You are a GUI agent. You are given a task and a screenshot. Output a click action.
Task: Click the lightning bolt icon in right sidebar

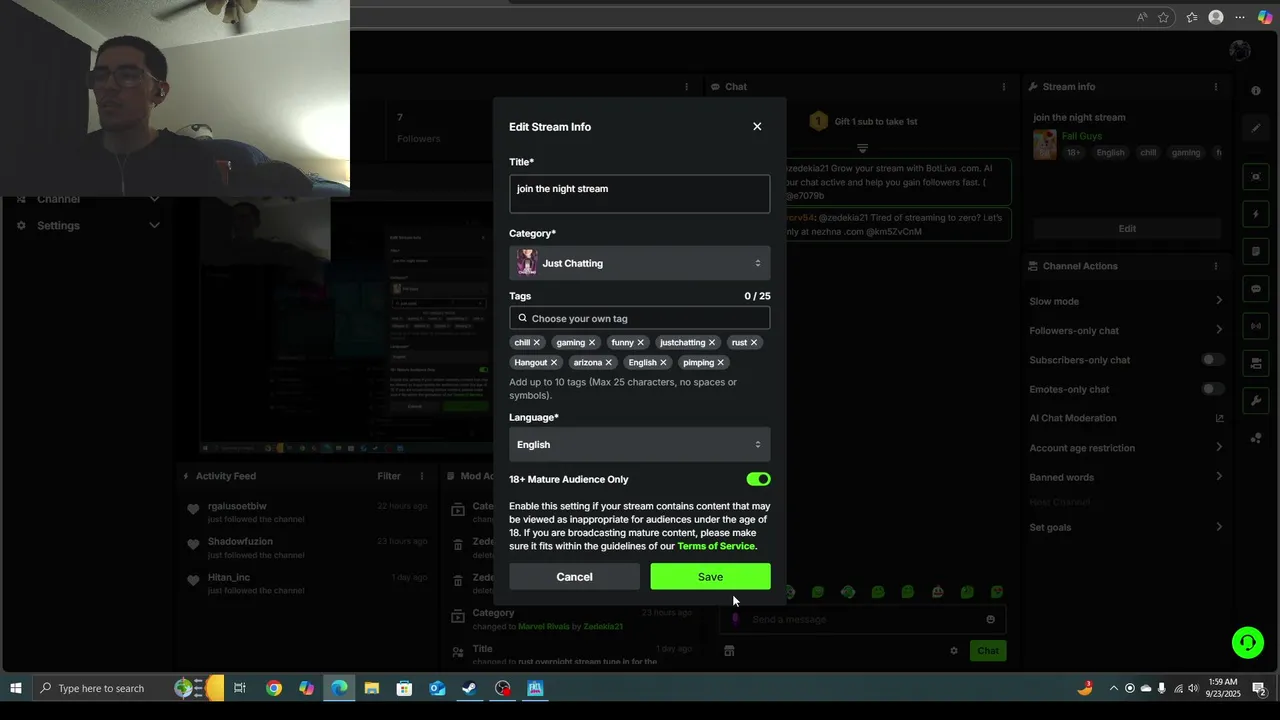(1256, 214)
